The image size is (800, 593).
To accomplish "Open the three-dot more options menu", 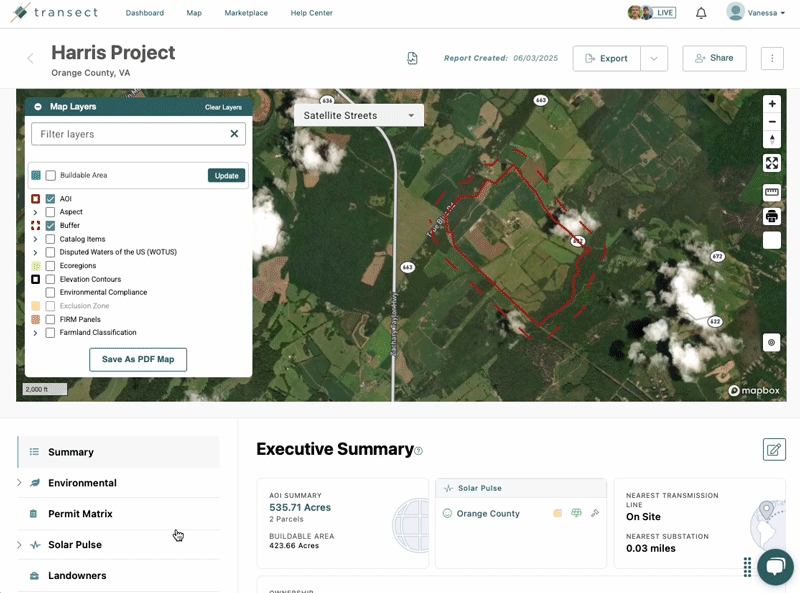I will click(771, 58).
